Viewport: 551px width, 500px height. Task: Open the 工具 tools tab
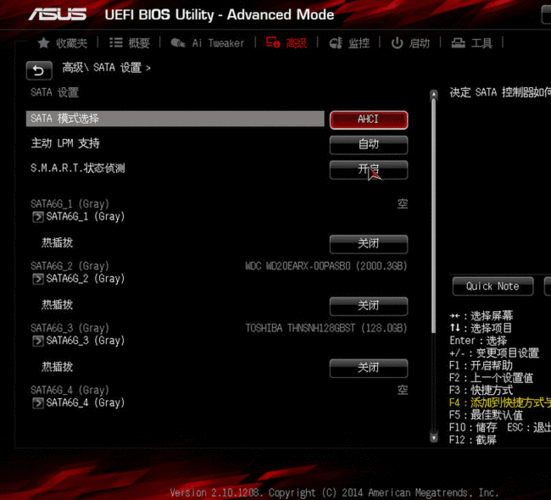[472, 43]
